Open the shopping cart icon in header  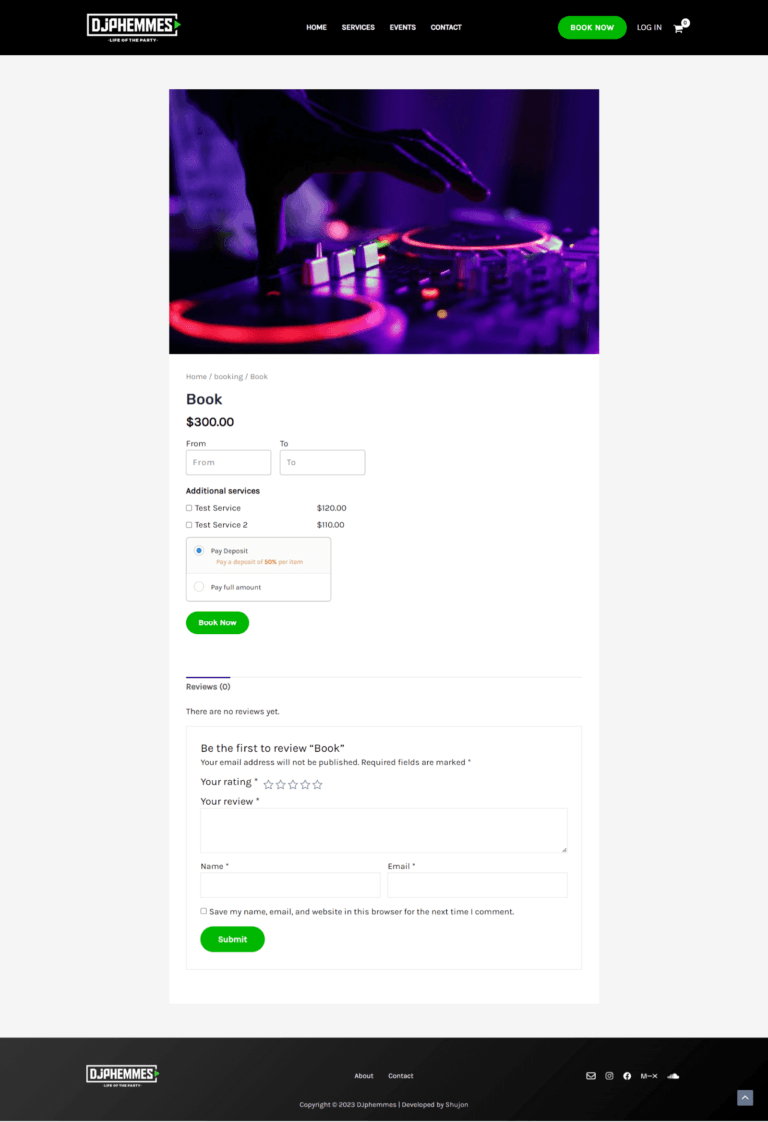point(679,28)
